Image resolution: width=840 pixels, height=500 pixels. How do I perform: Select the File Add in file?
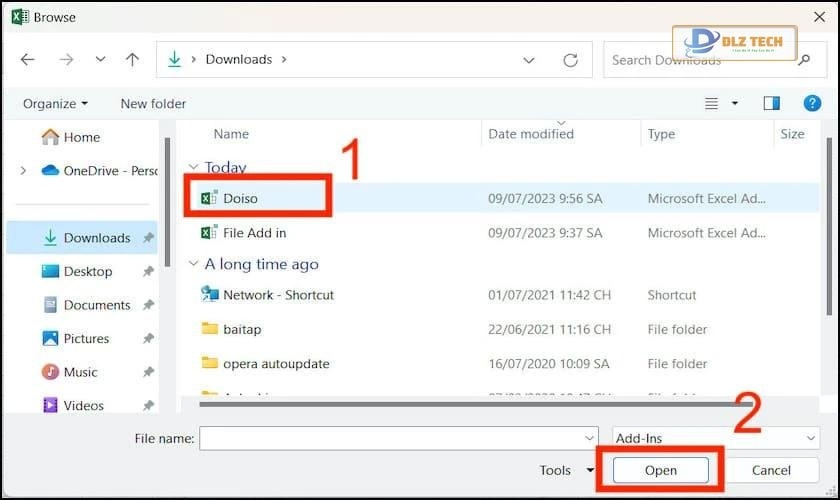tap(254, 233)
